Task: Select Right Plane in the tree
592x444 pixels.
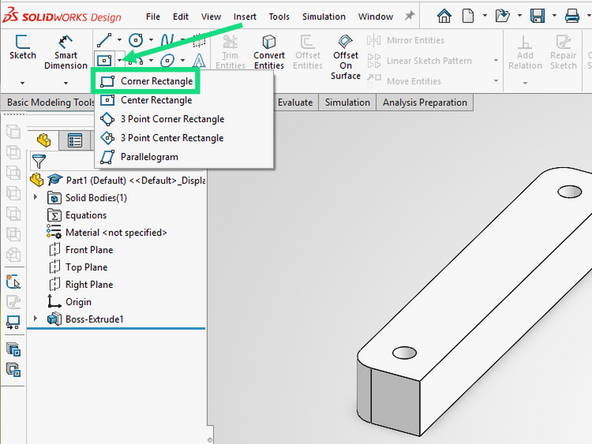Action: click(81, 284)
